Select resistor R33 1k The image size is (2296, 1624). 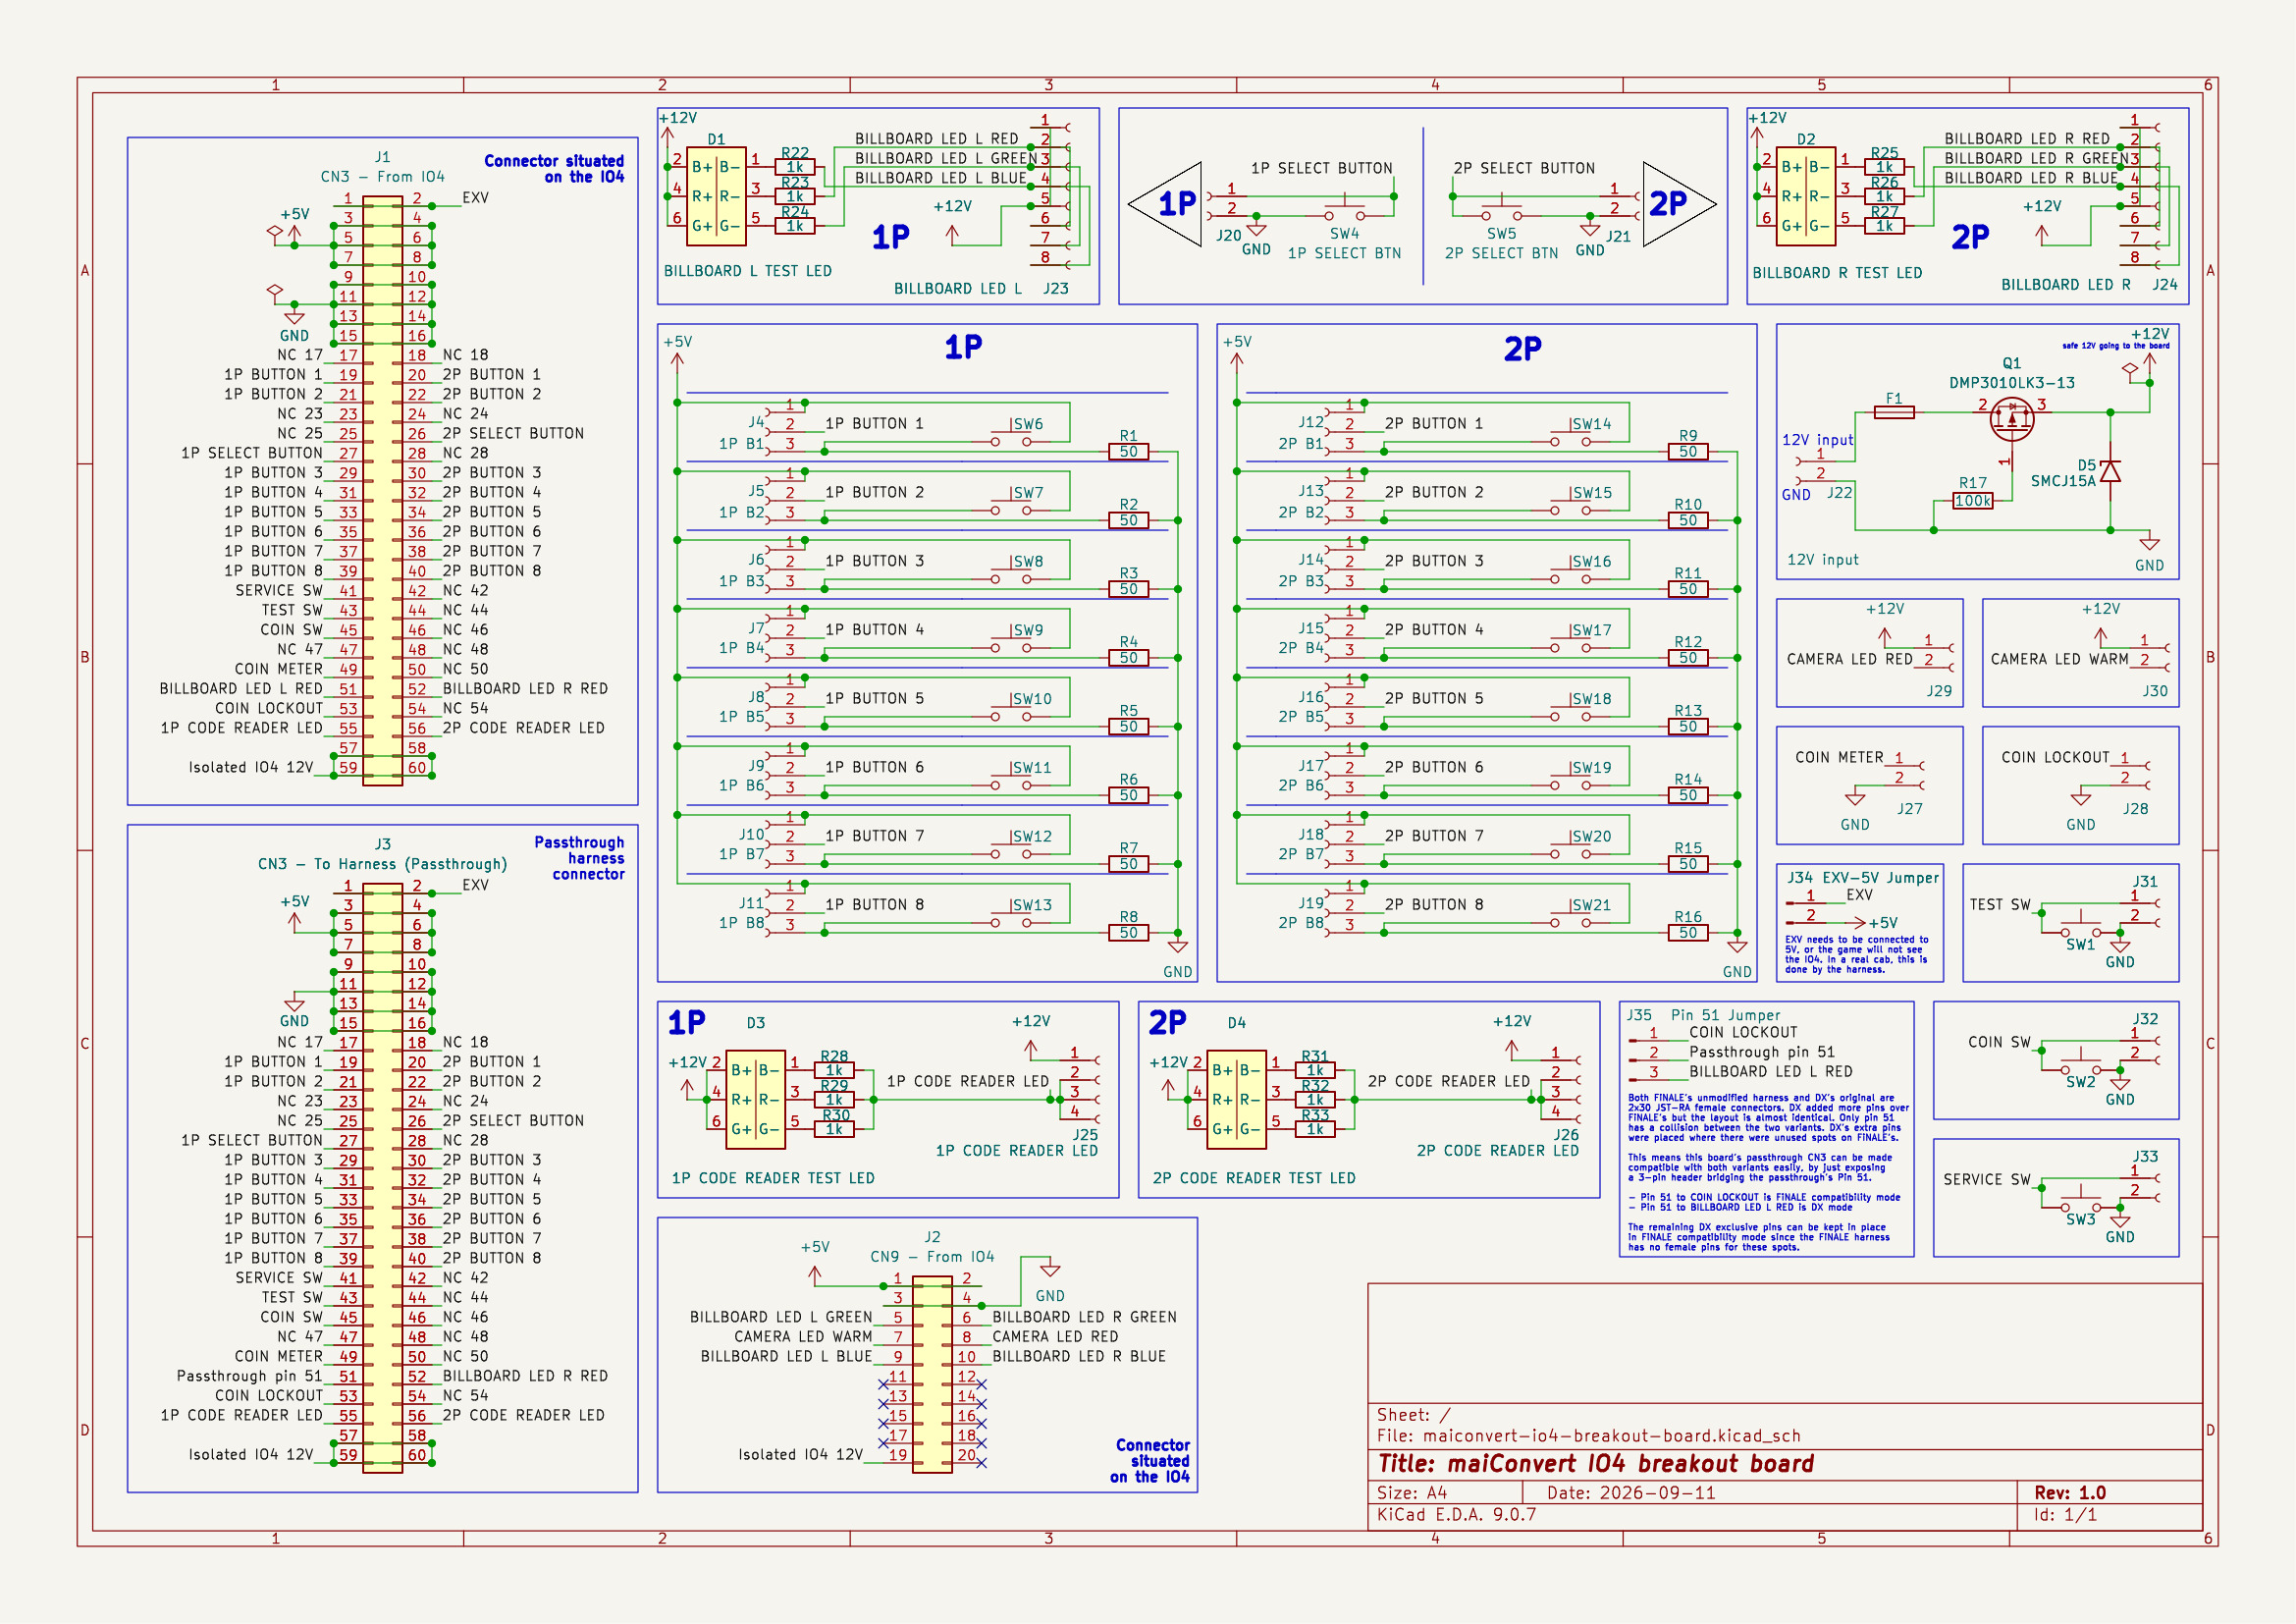[1315, 1129]
